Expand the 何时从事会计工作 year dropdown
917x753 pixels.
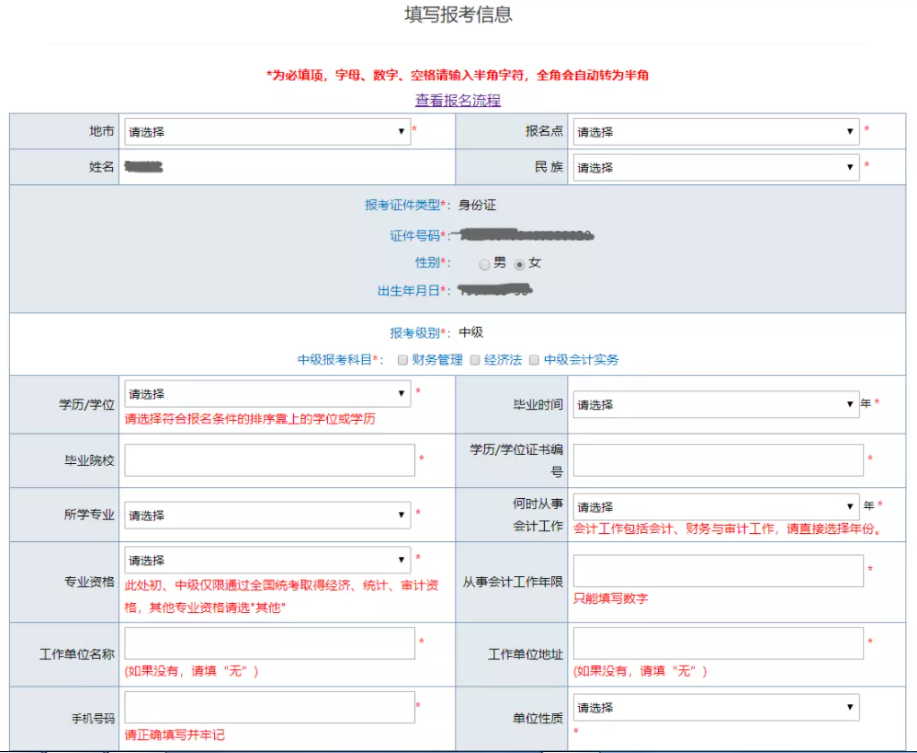pos(715,507)
